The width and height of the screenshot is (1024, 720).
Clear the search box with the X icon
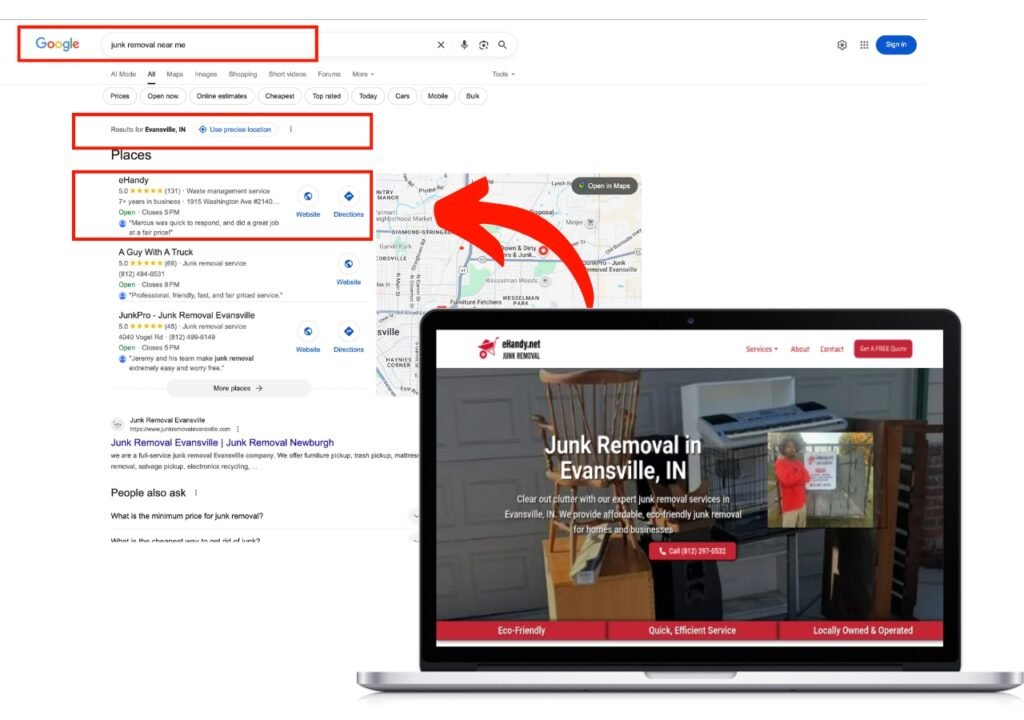[x=441, y=45]
